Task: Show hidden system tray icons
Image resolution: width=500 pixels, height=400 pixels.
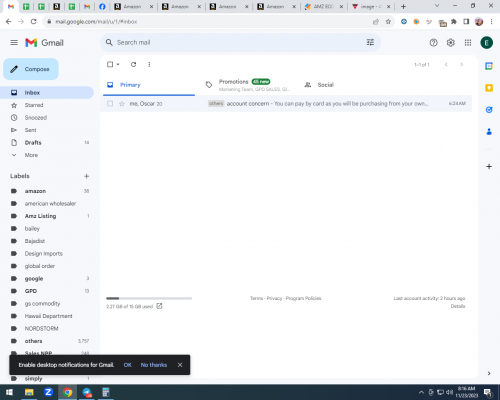Action: (x=421, y=392)
